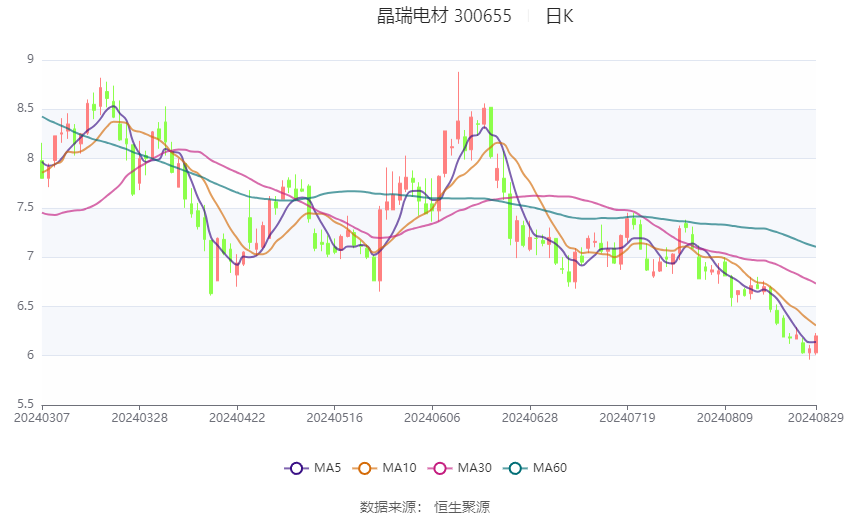The height and width of the screenshot is (517, 850).
Task: Click the data source text 数据来源：恒生聚源
Action: [424, 507]
